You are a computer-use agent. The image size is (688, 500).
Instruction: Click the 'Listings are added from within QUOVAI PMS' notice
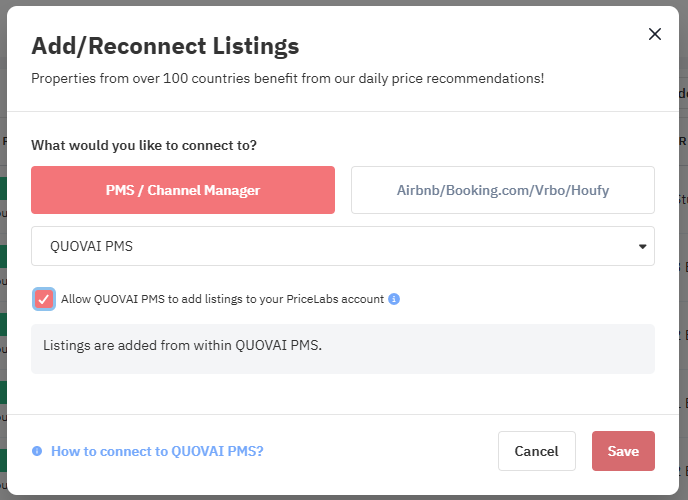pos(343,349)
